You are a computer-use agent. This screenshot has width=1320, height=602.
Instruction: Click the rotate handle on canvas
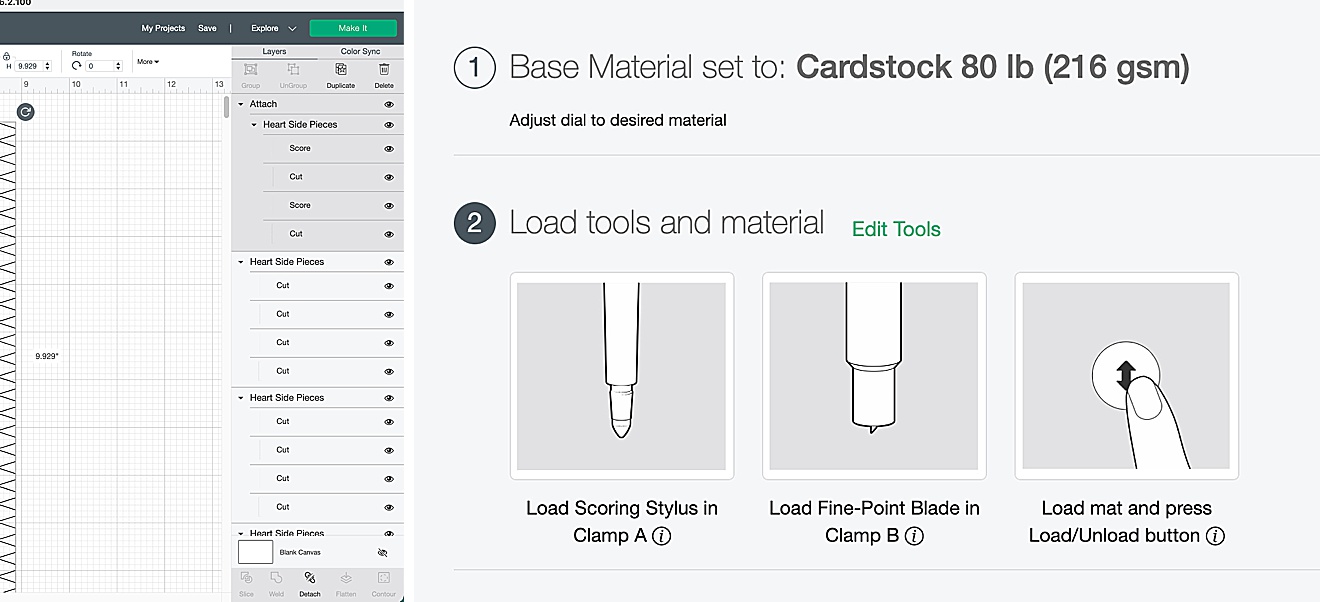click(x=26, y=112)
